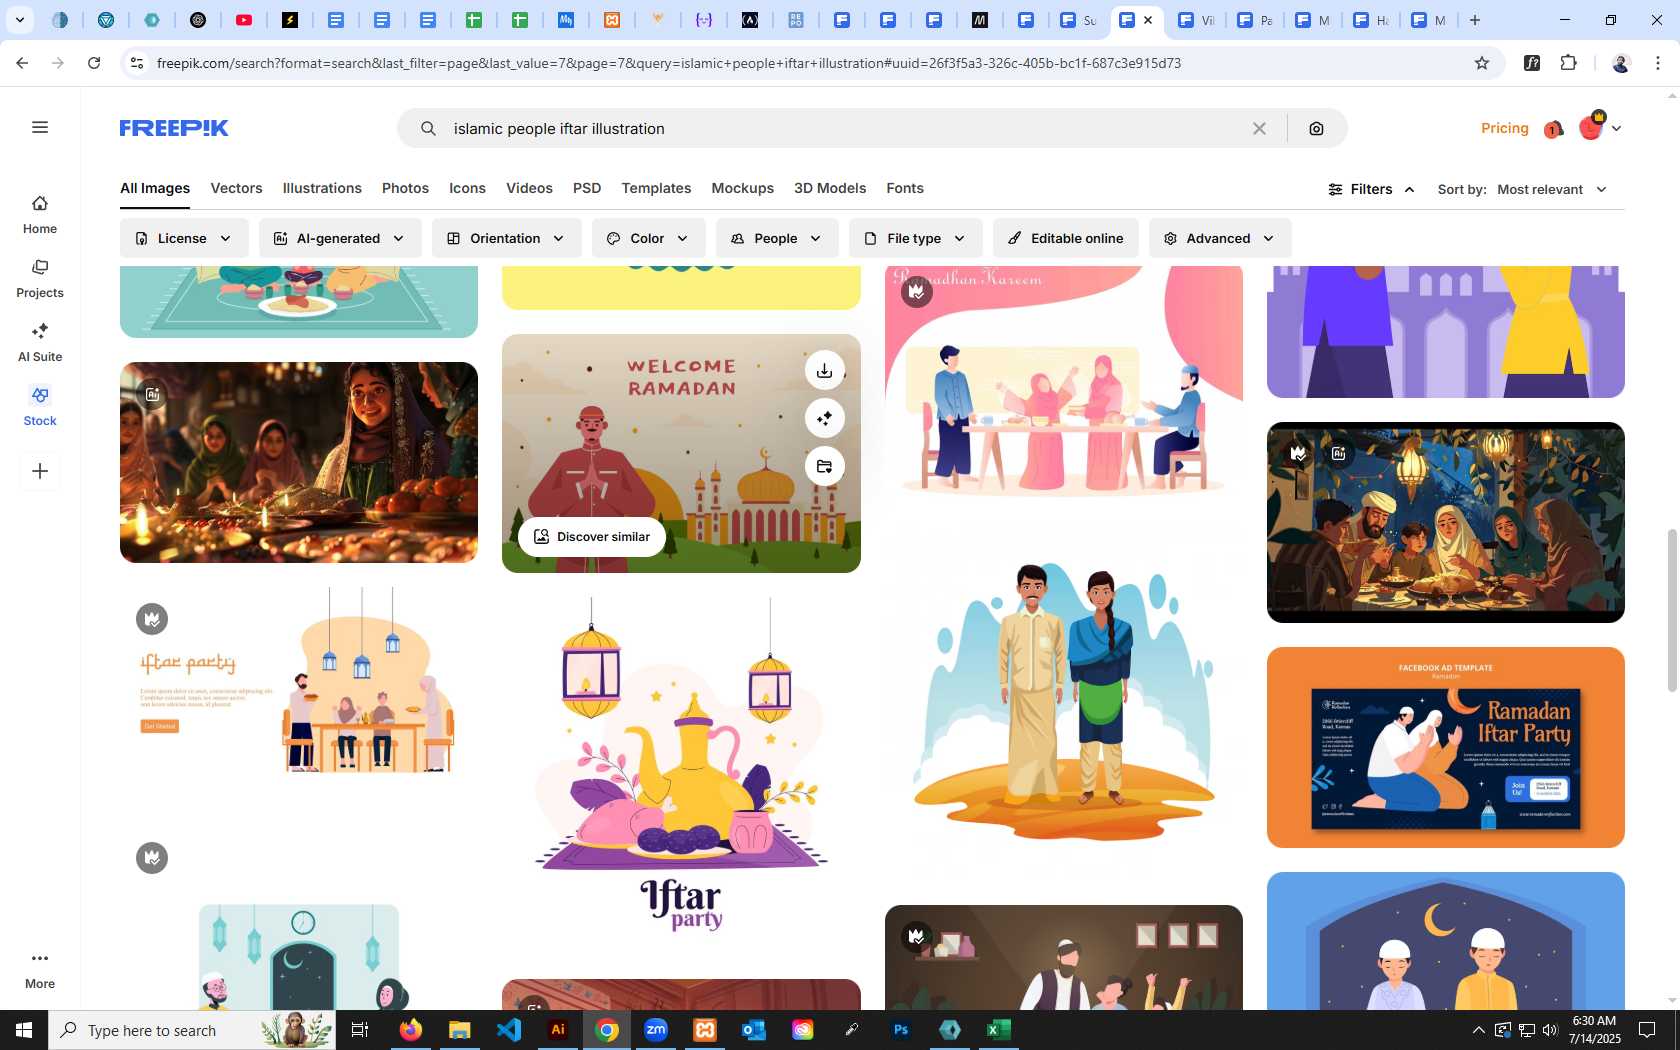Expand the AI-generated filter dropdown
This screenshot has height=1050, width=1680.
point(340,238)
